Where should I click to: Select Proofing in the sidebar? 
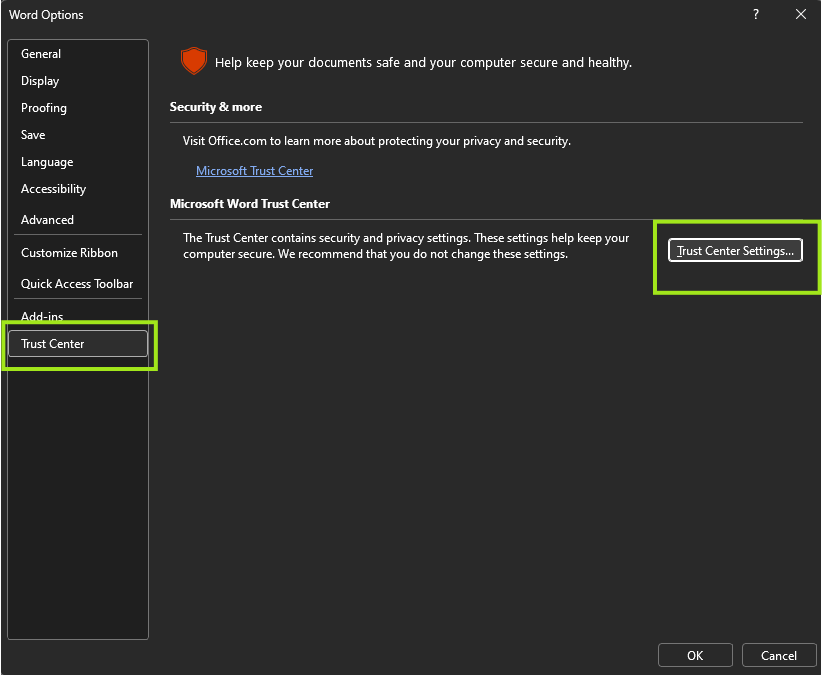44,108
